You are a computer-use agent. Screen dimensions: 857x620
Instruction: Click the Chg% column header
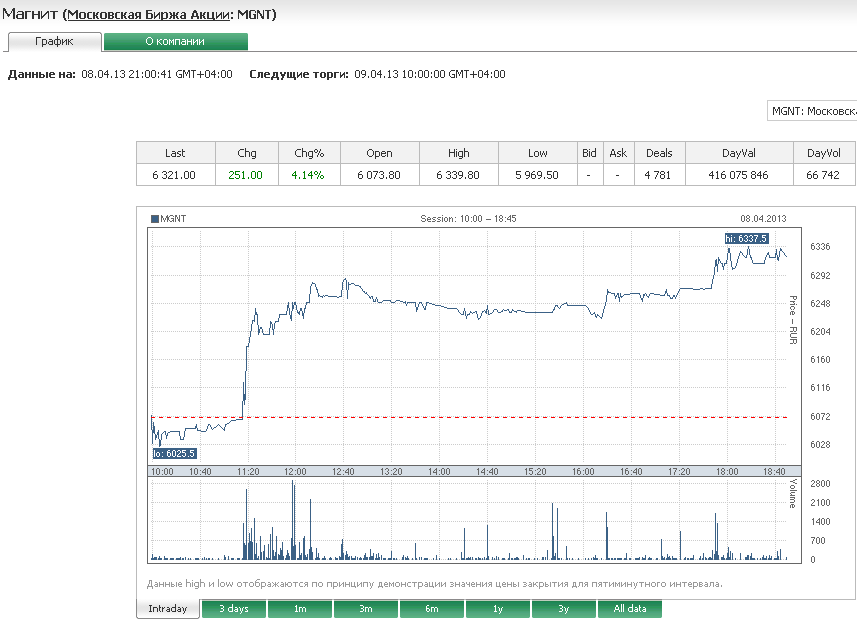pos(309,153)
